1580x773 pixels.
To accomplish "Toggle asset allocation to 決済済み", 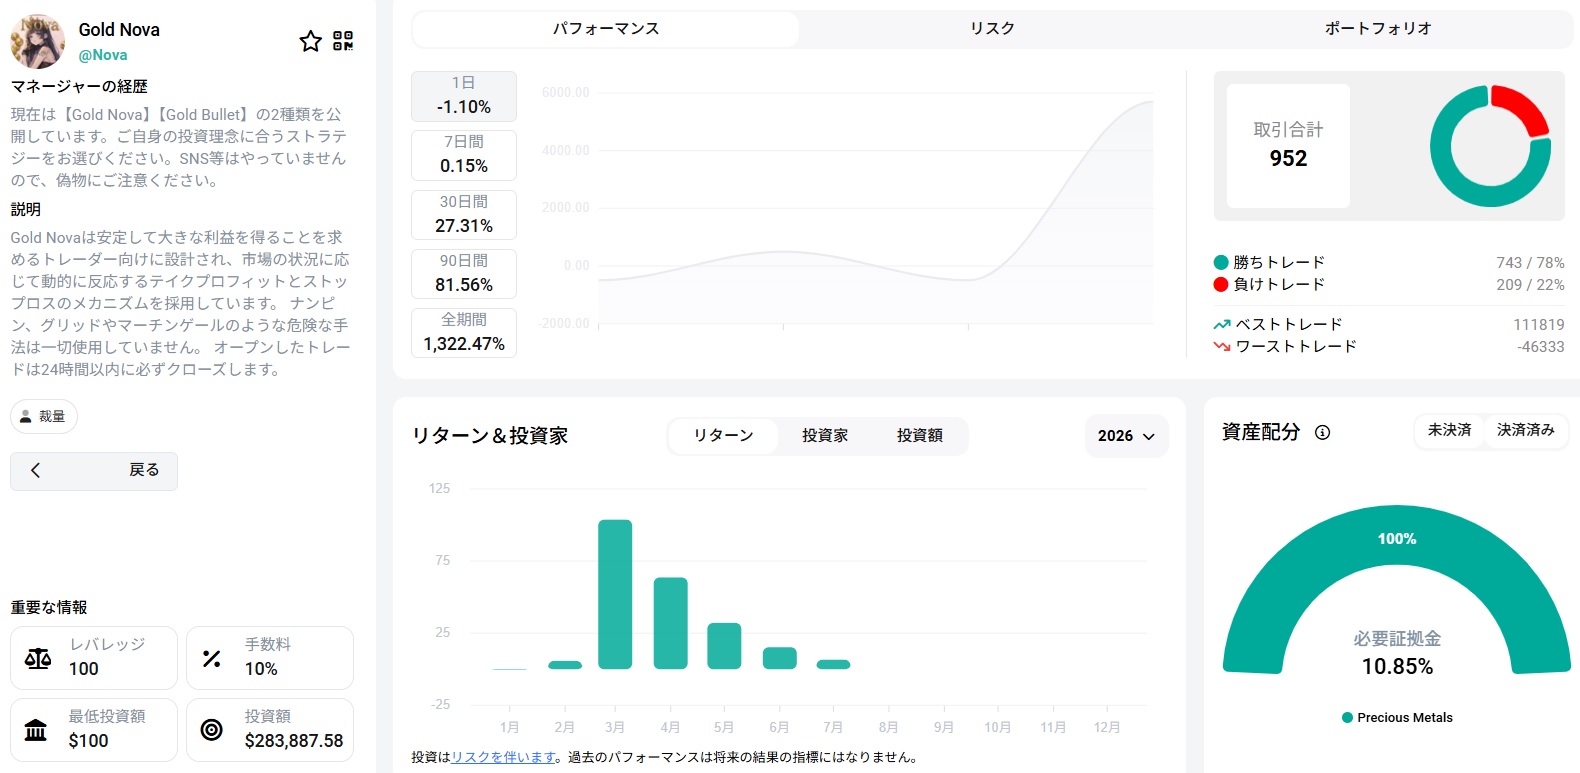I will point(1526,431).
